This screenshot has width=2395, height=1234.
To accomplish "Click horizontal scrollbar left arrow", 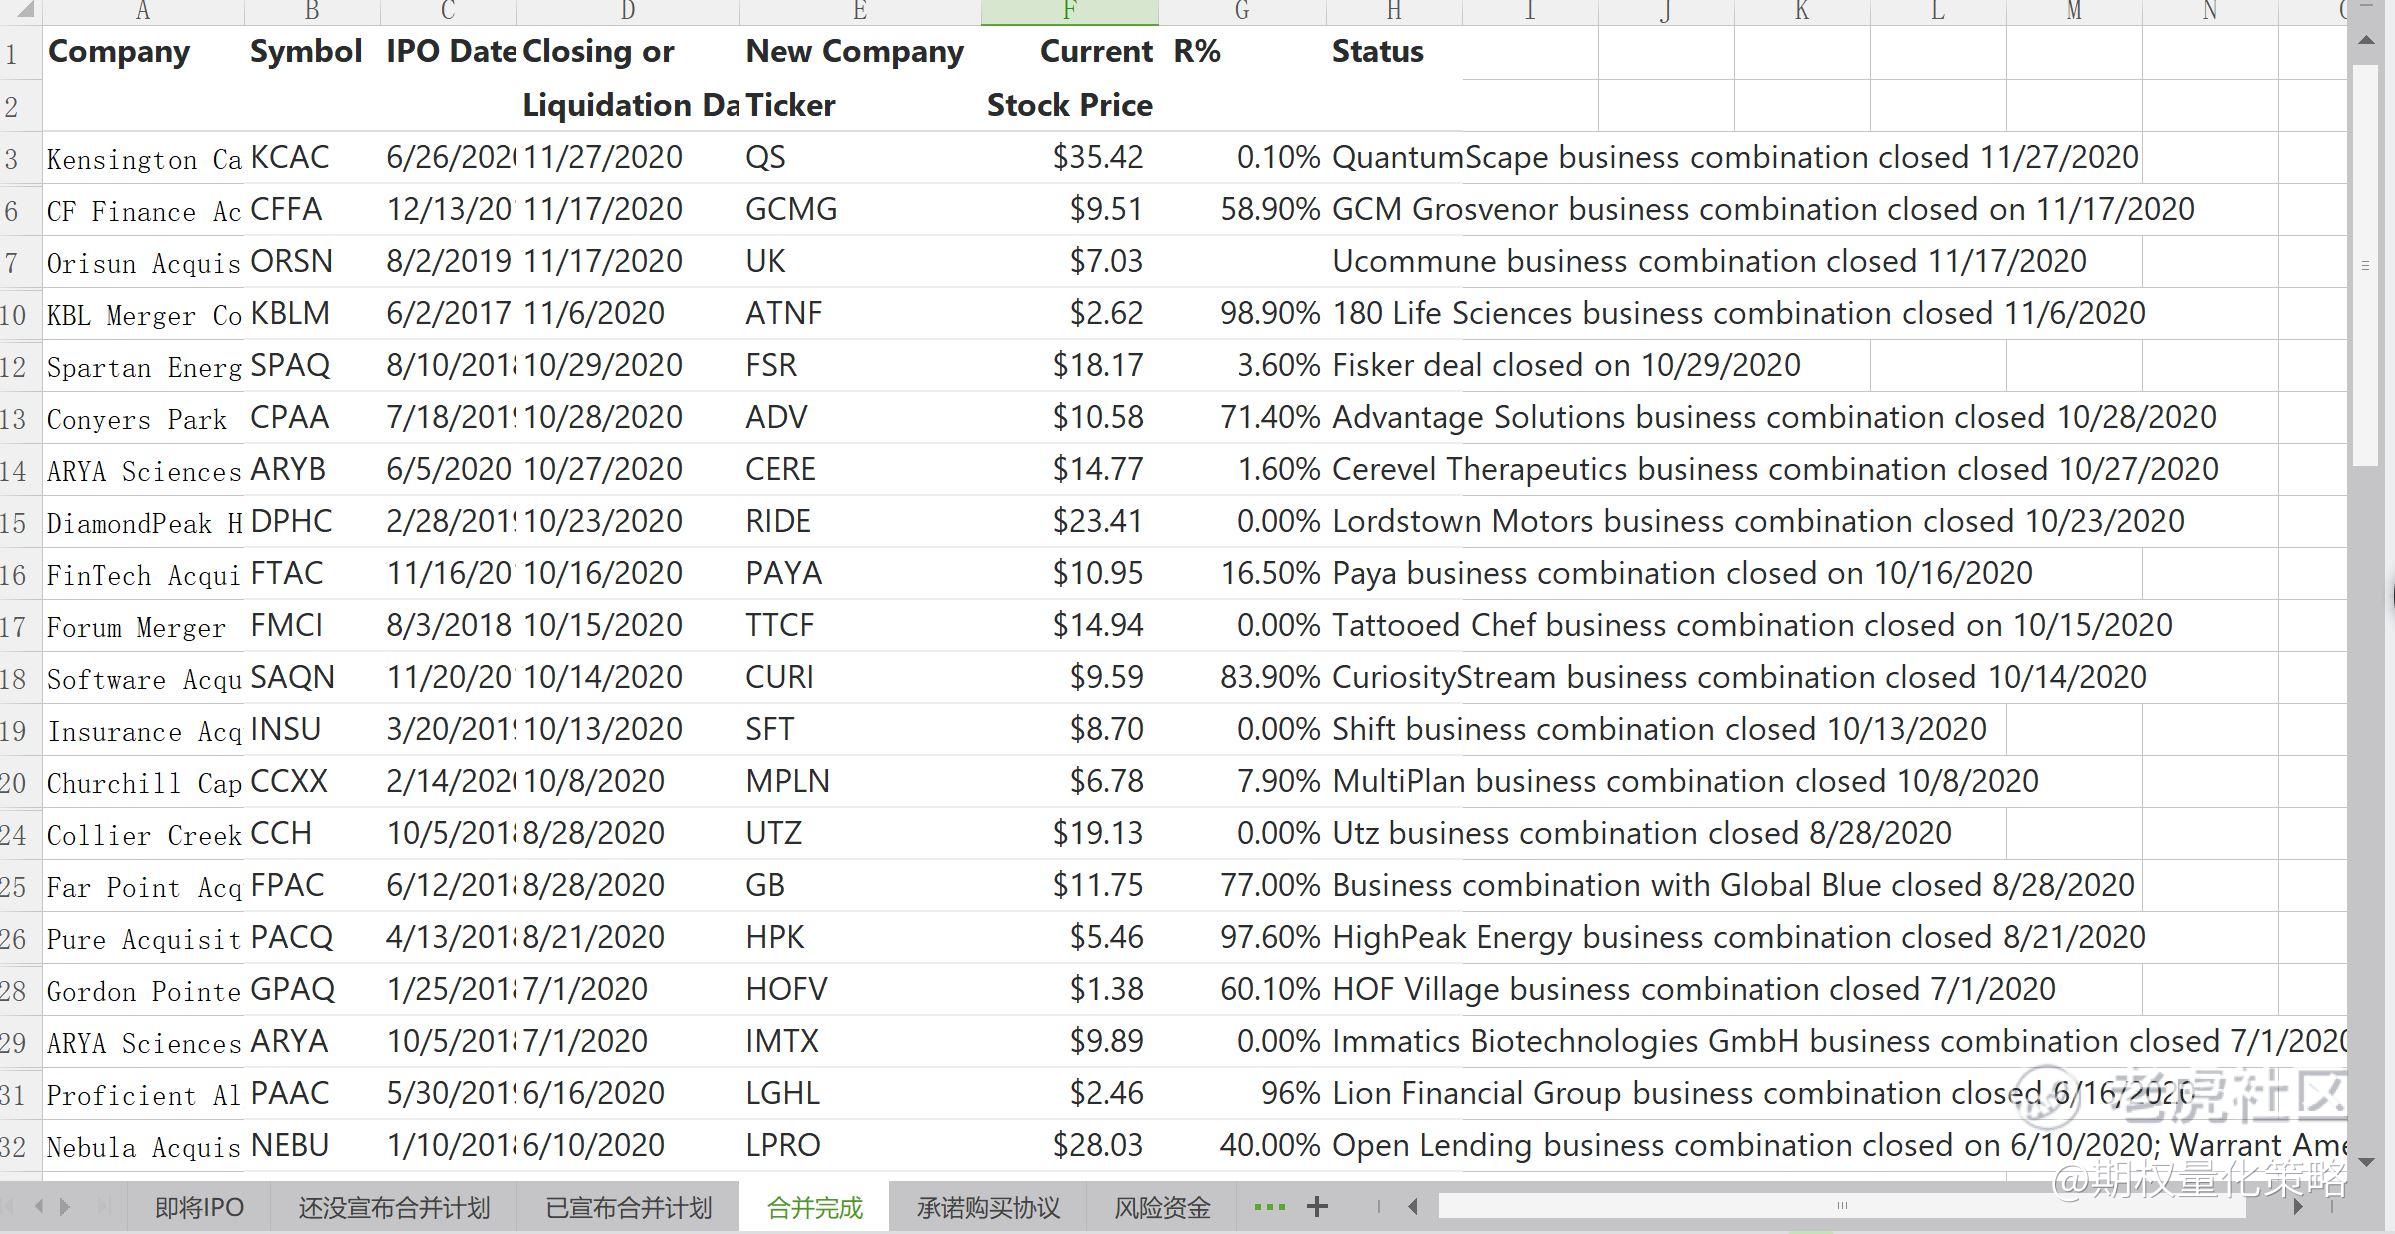I will [1413, 1207].
